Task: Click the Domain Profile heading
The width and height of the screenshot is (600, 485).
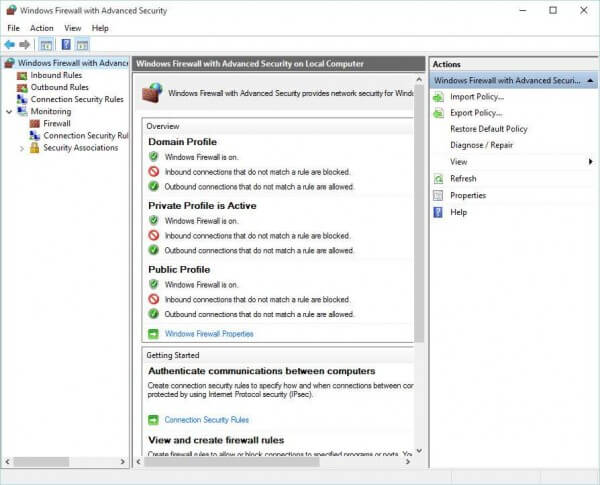Action: pyautogui.click(x=183, y=142)
